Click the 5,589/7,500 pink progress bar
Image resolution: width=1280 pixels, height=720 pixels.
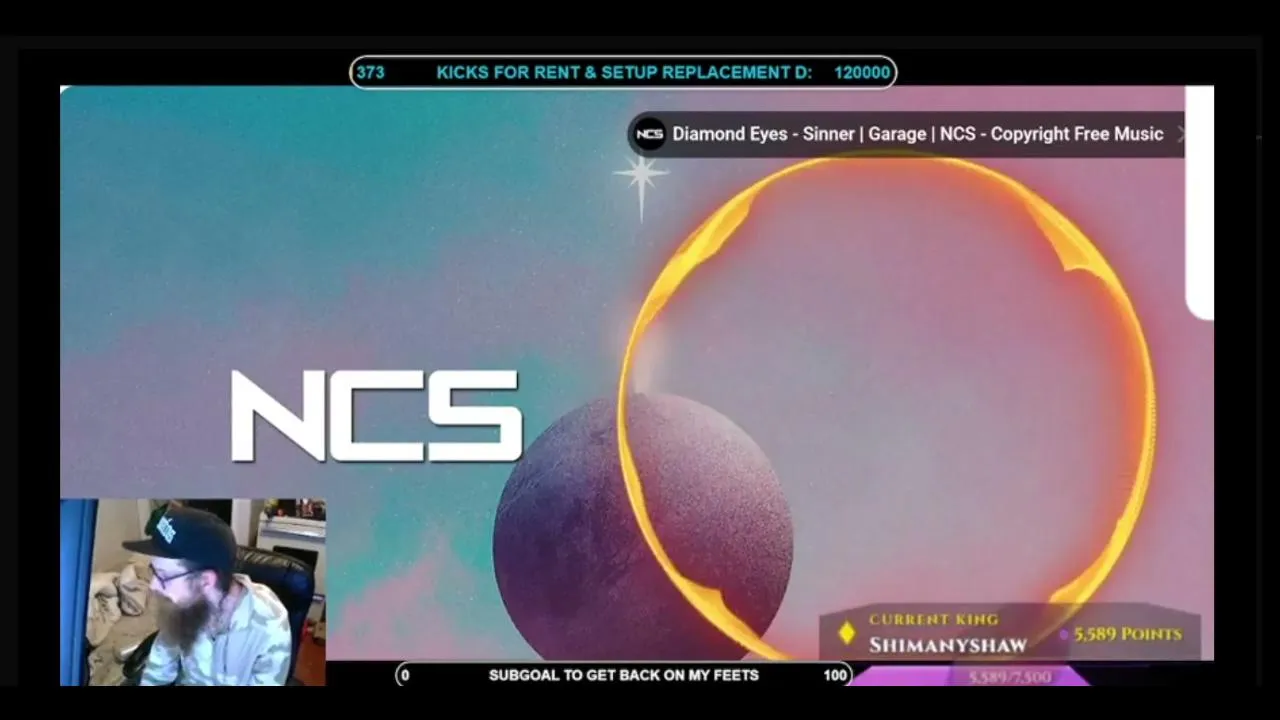coord(969,677)
